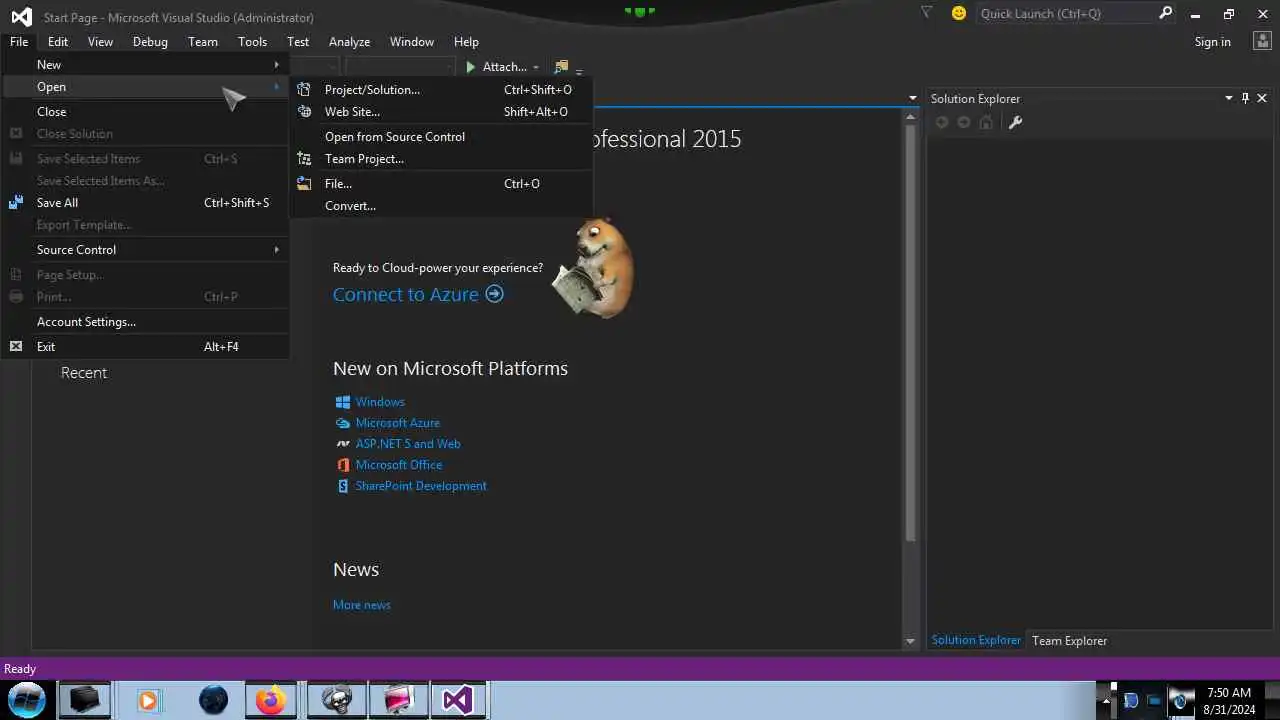Click the Web Site globe icon
The height and width of the screenshot is (720, 1280).
pos(304,111)
